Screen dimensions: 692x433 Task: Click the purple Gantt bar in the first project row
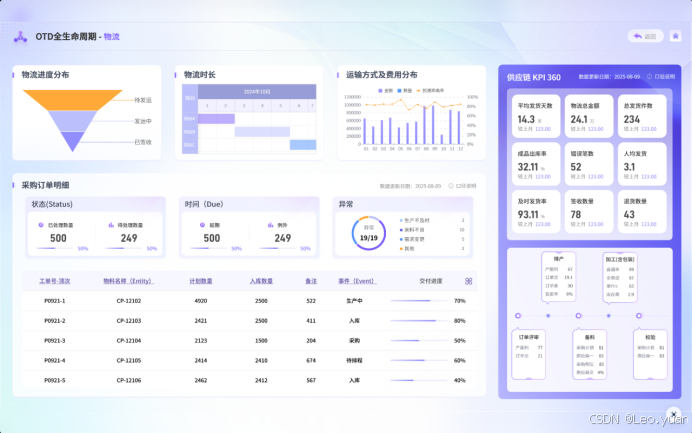[216, 119]
